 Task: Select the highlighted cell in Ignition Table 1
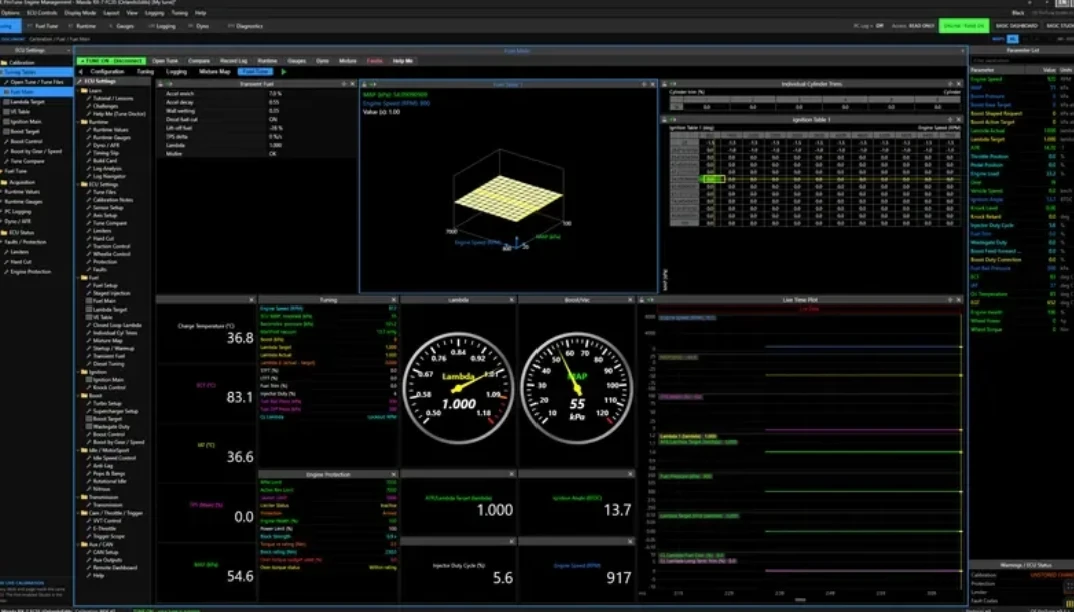tap(712, 179)
